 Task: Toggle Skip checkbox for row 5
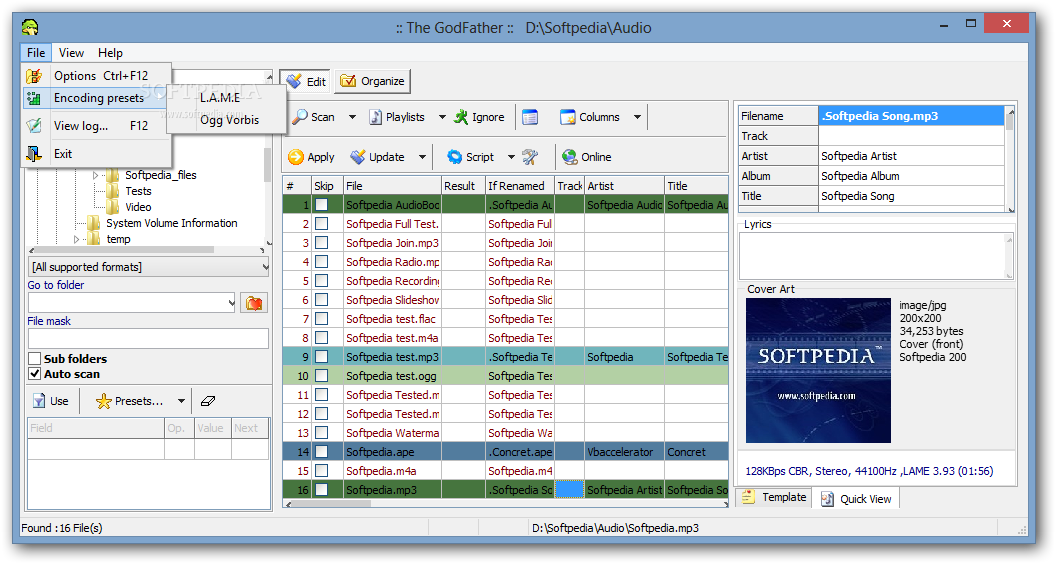(322, 281)
